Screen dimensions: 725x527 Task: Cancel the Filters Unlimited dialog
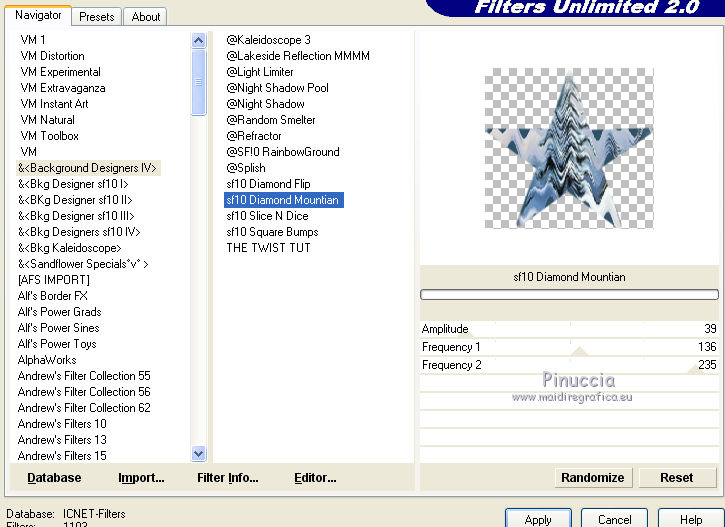coord(614,519)
